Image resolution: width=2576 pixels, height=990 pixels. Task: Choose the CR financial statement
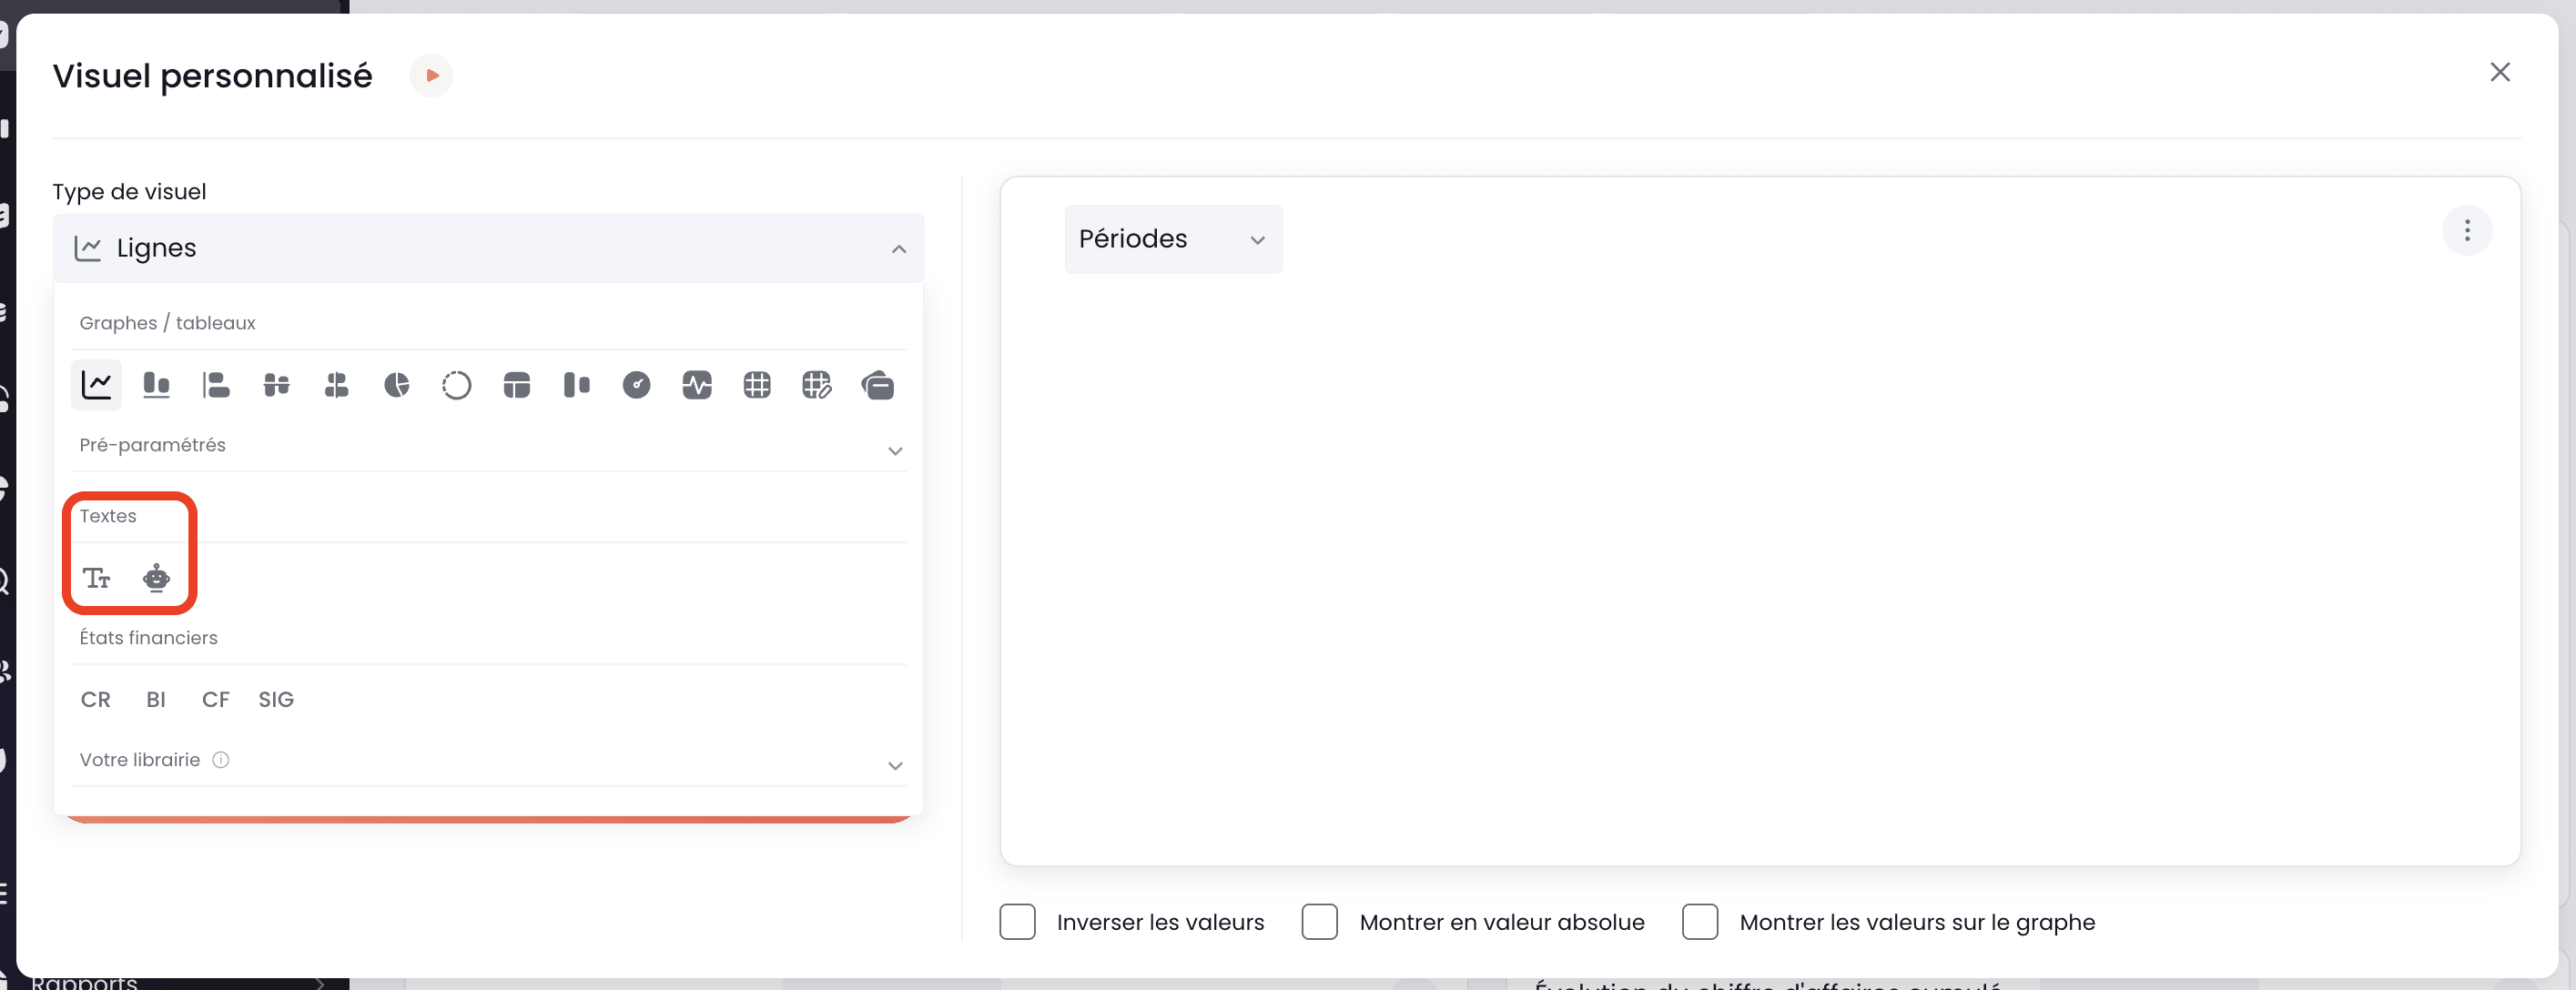pos(96,700)
